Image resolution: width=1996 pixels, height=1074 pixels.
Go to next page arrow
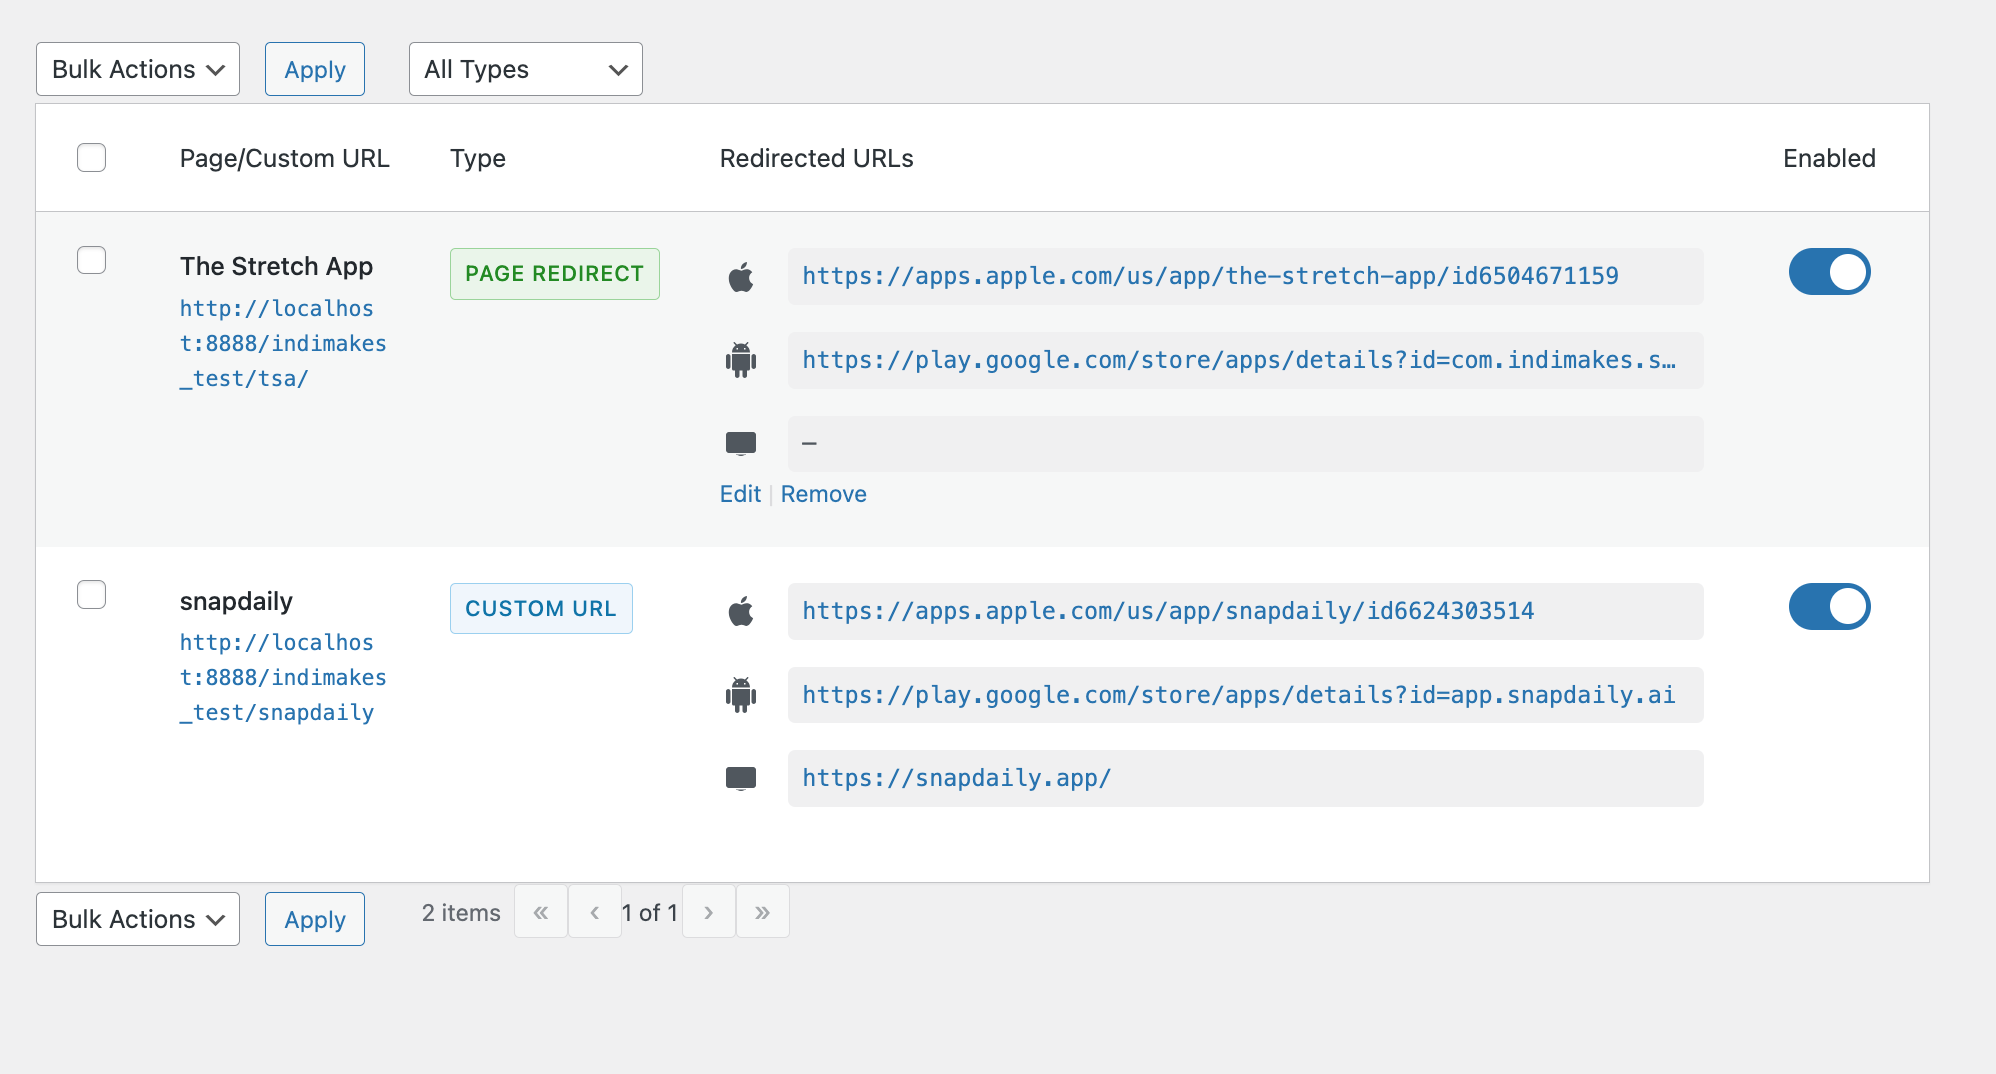pyautogui.click(x=709, y=912)
